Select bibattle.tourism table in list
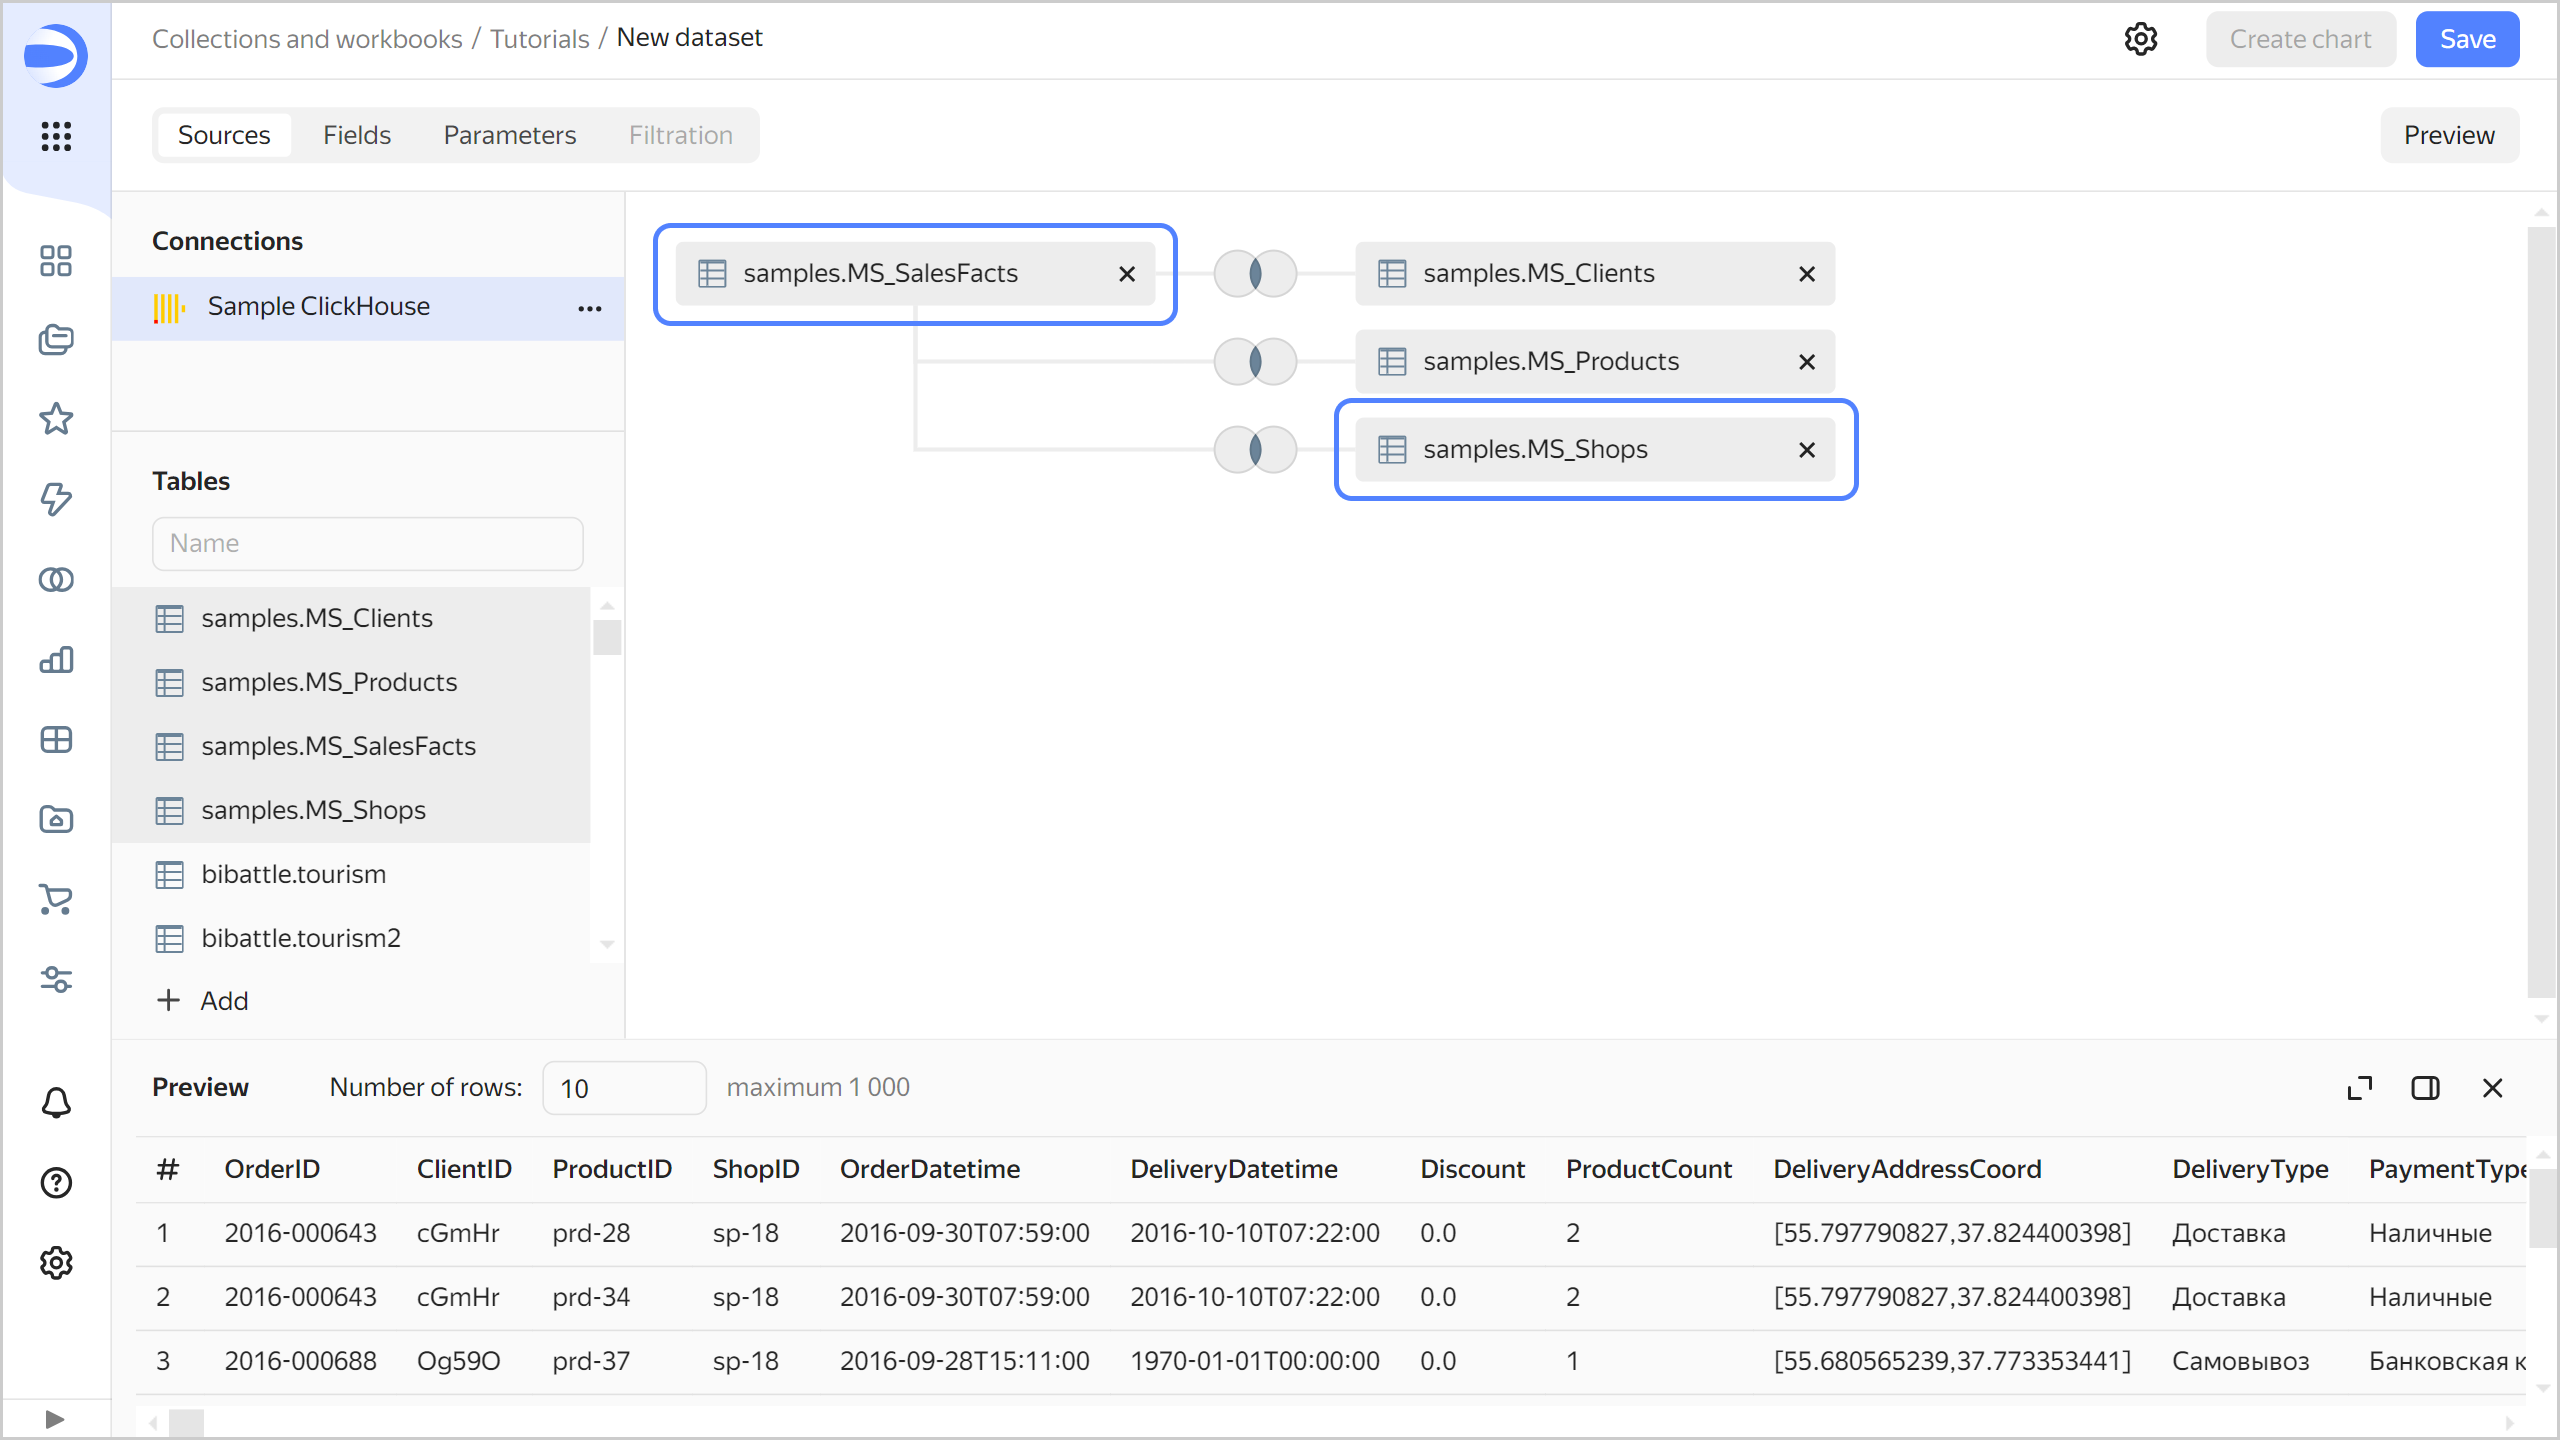 (x=293, y=874)
